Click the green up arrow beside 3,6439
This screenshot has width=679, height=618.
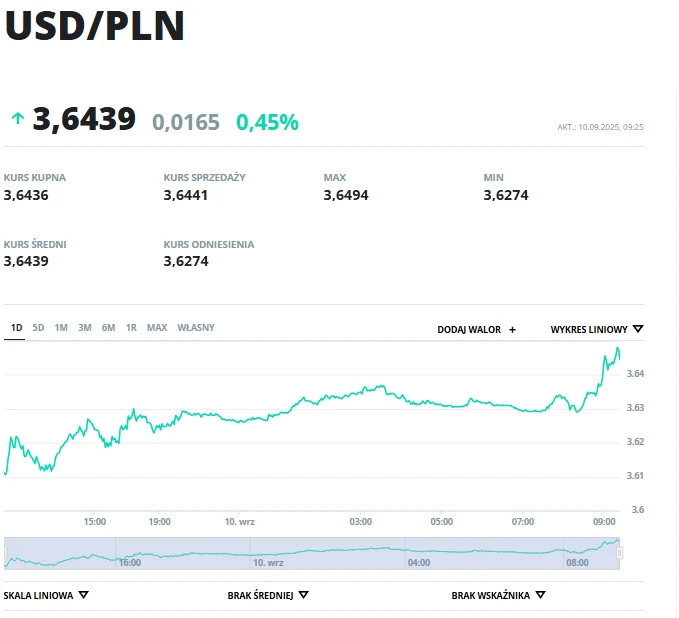pos(17,119)
